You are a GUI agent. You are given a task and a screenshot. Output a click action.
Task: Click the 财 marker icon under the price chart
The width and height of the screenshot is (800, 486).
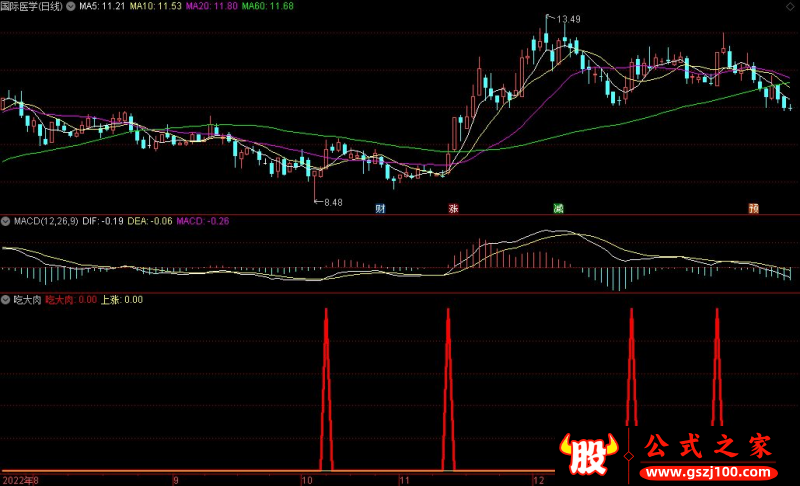(x=380, y=208)
